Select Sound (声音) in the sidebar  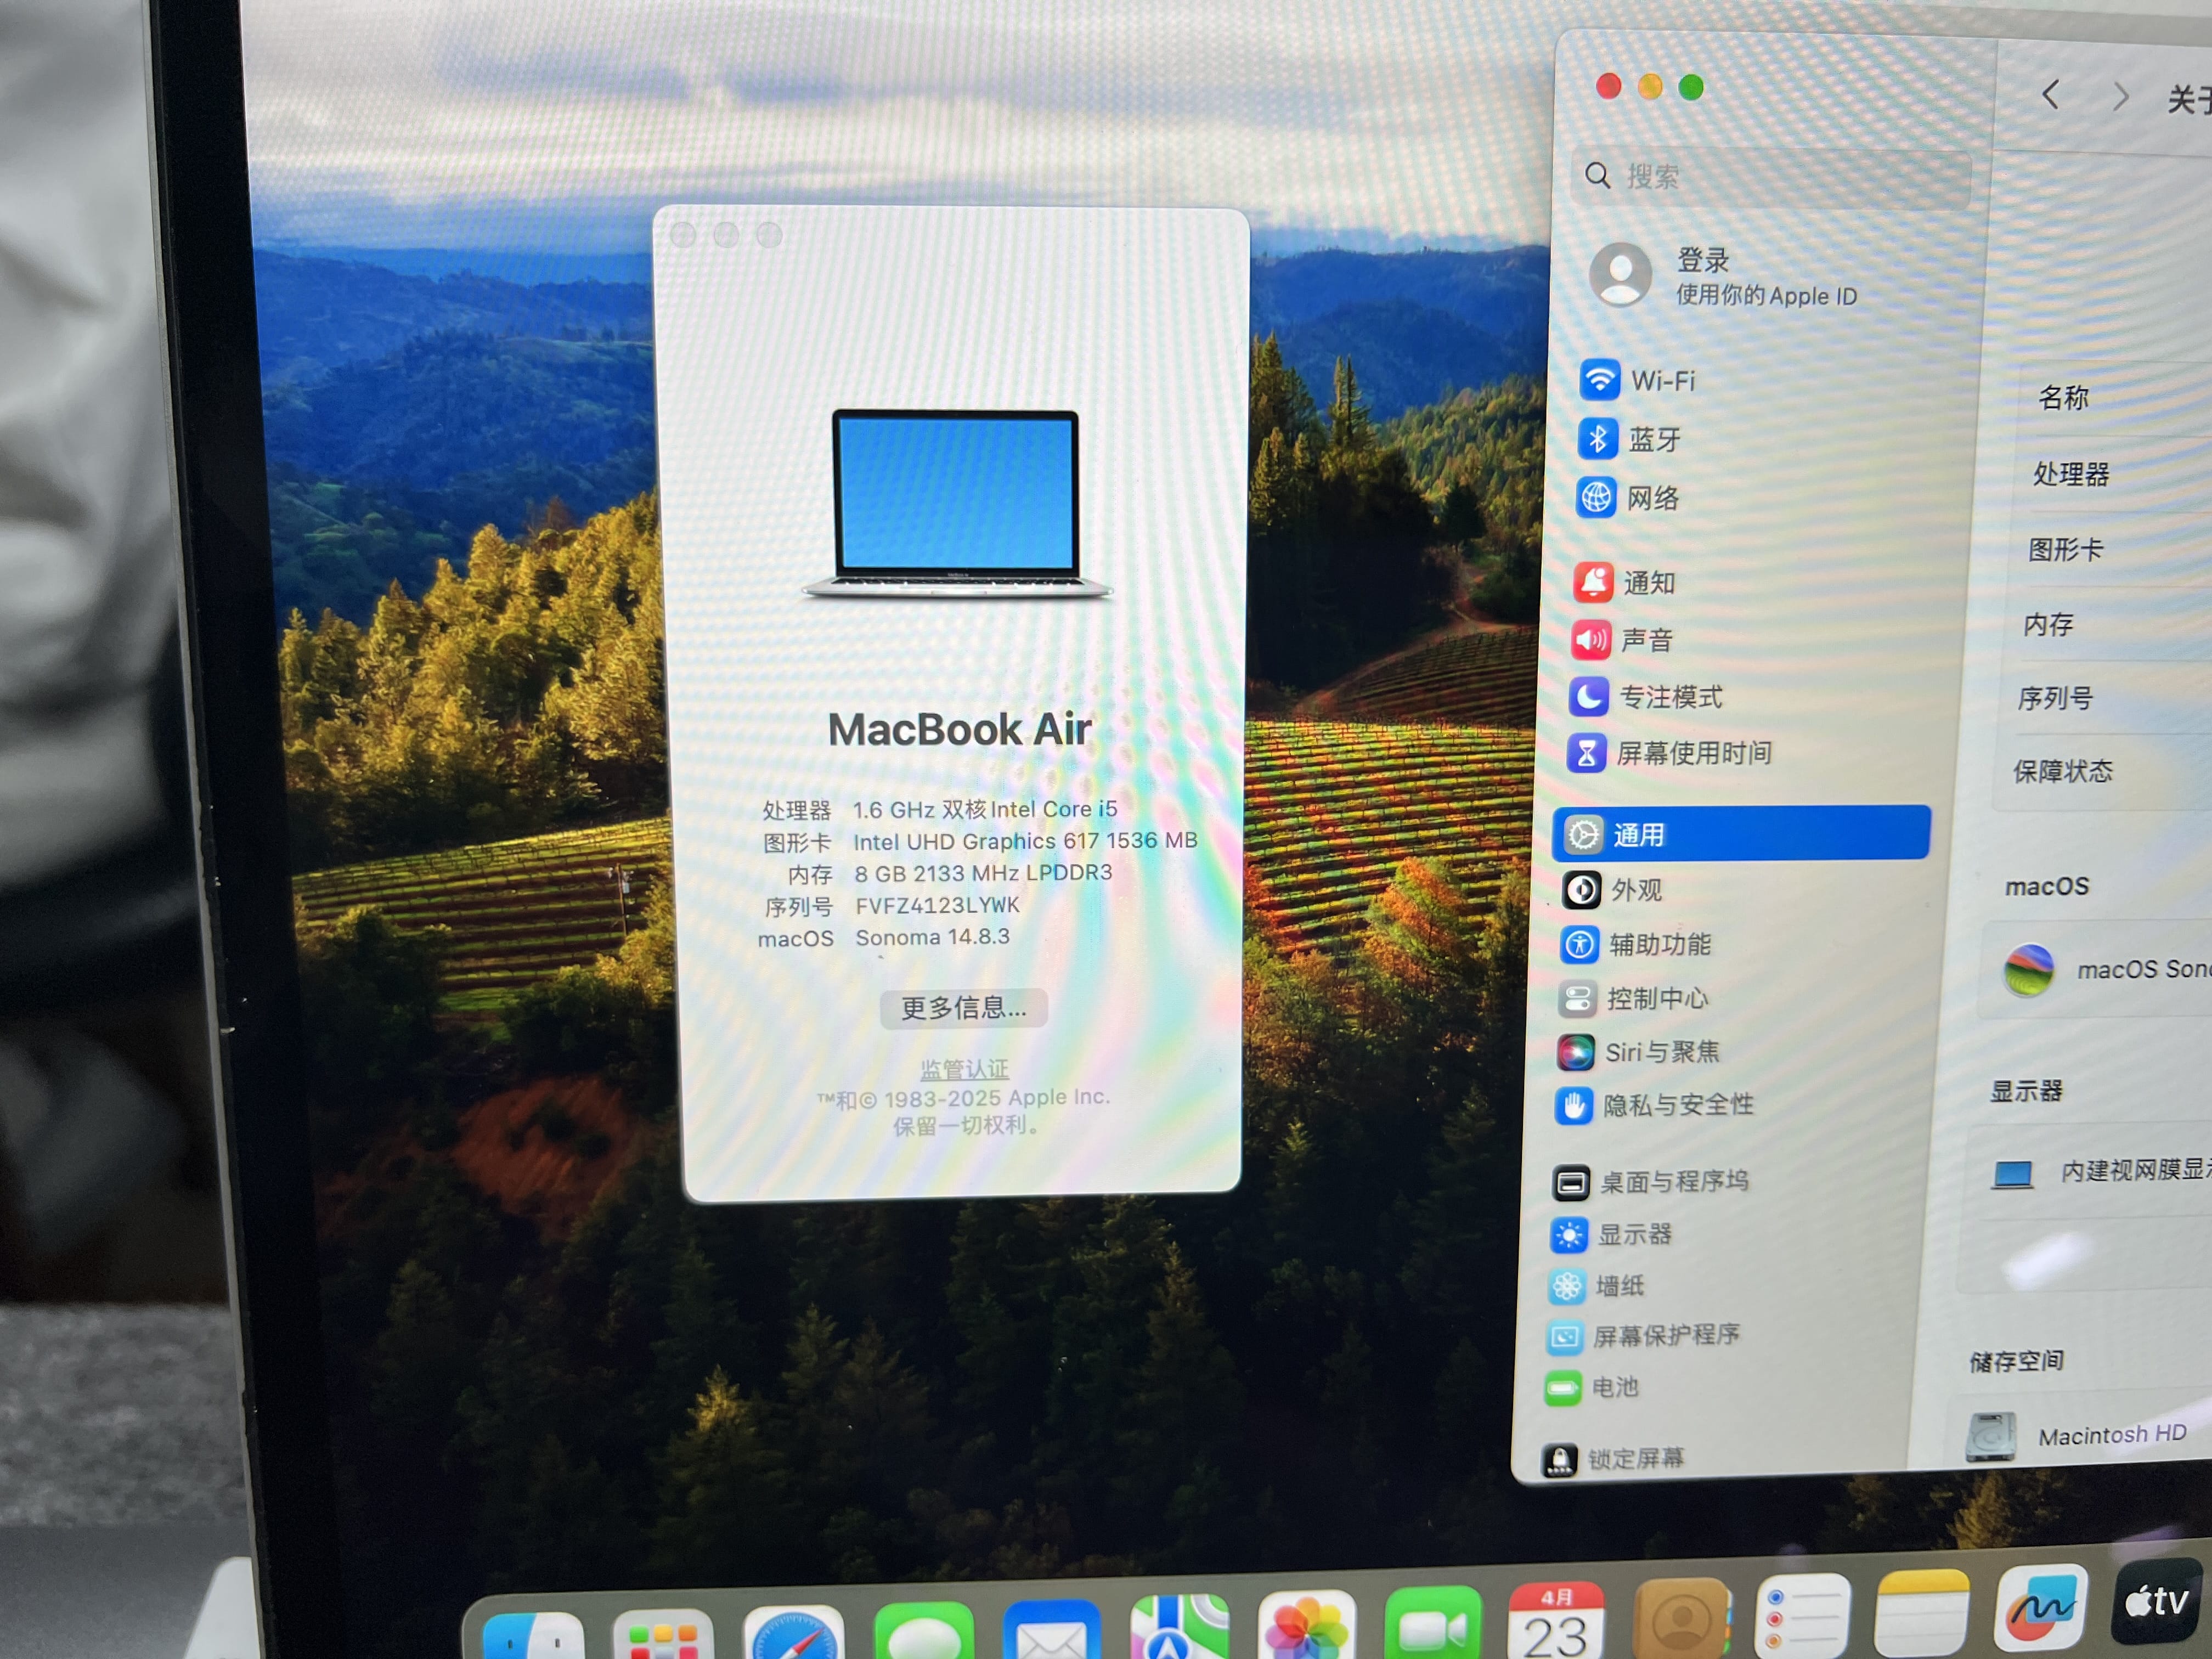tap(1622, 639)
